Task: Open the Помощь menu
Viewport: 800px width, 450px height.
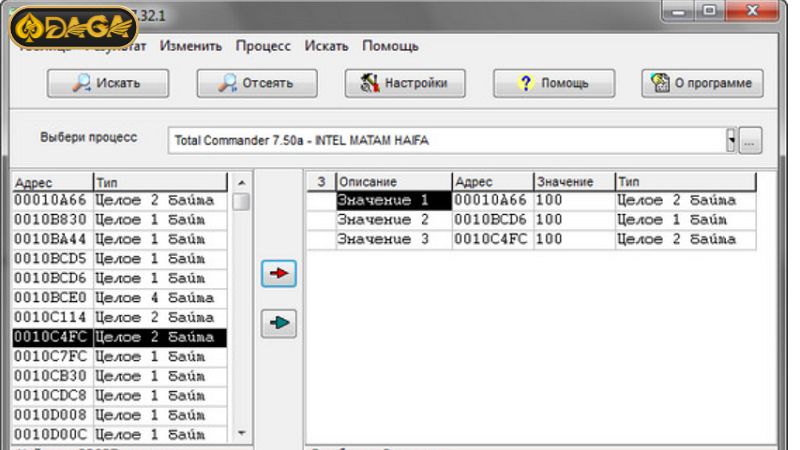Action: [x=390, y=46]
